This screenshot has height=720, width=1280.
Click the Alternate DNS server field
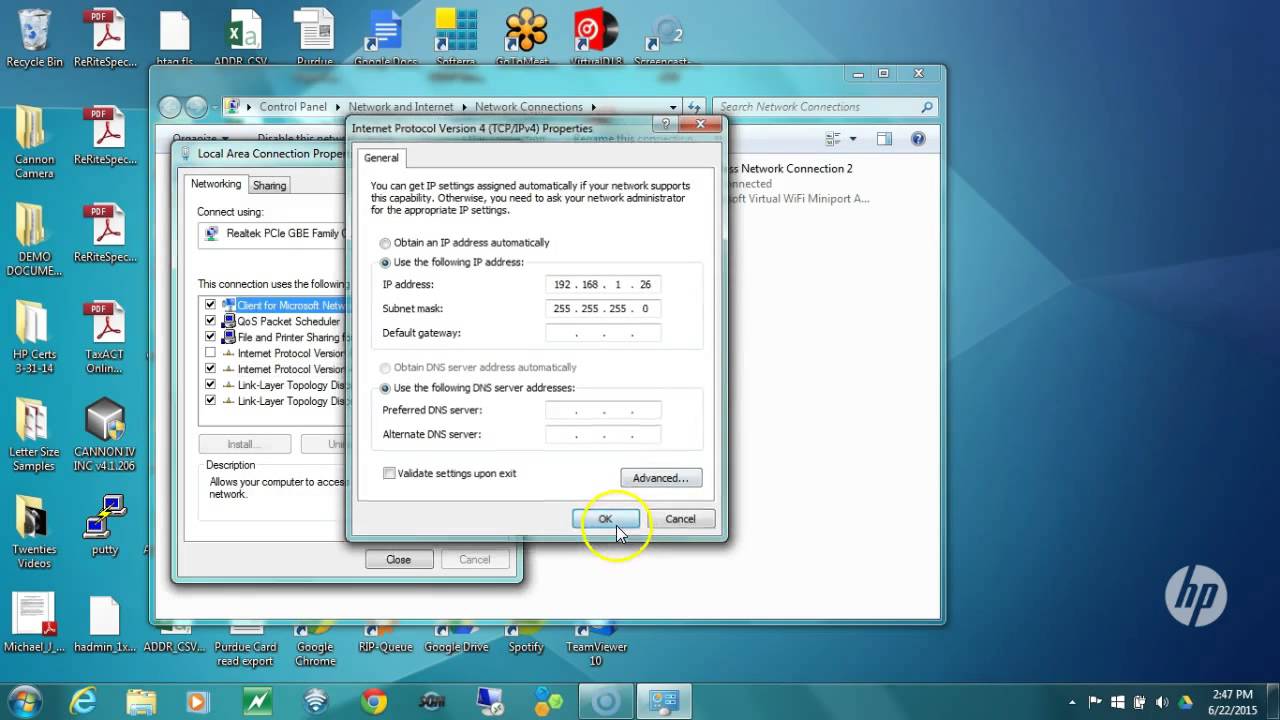[603, 434]
